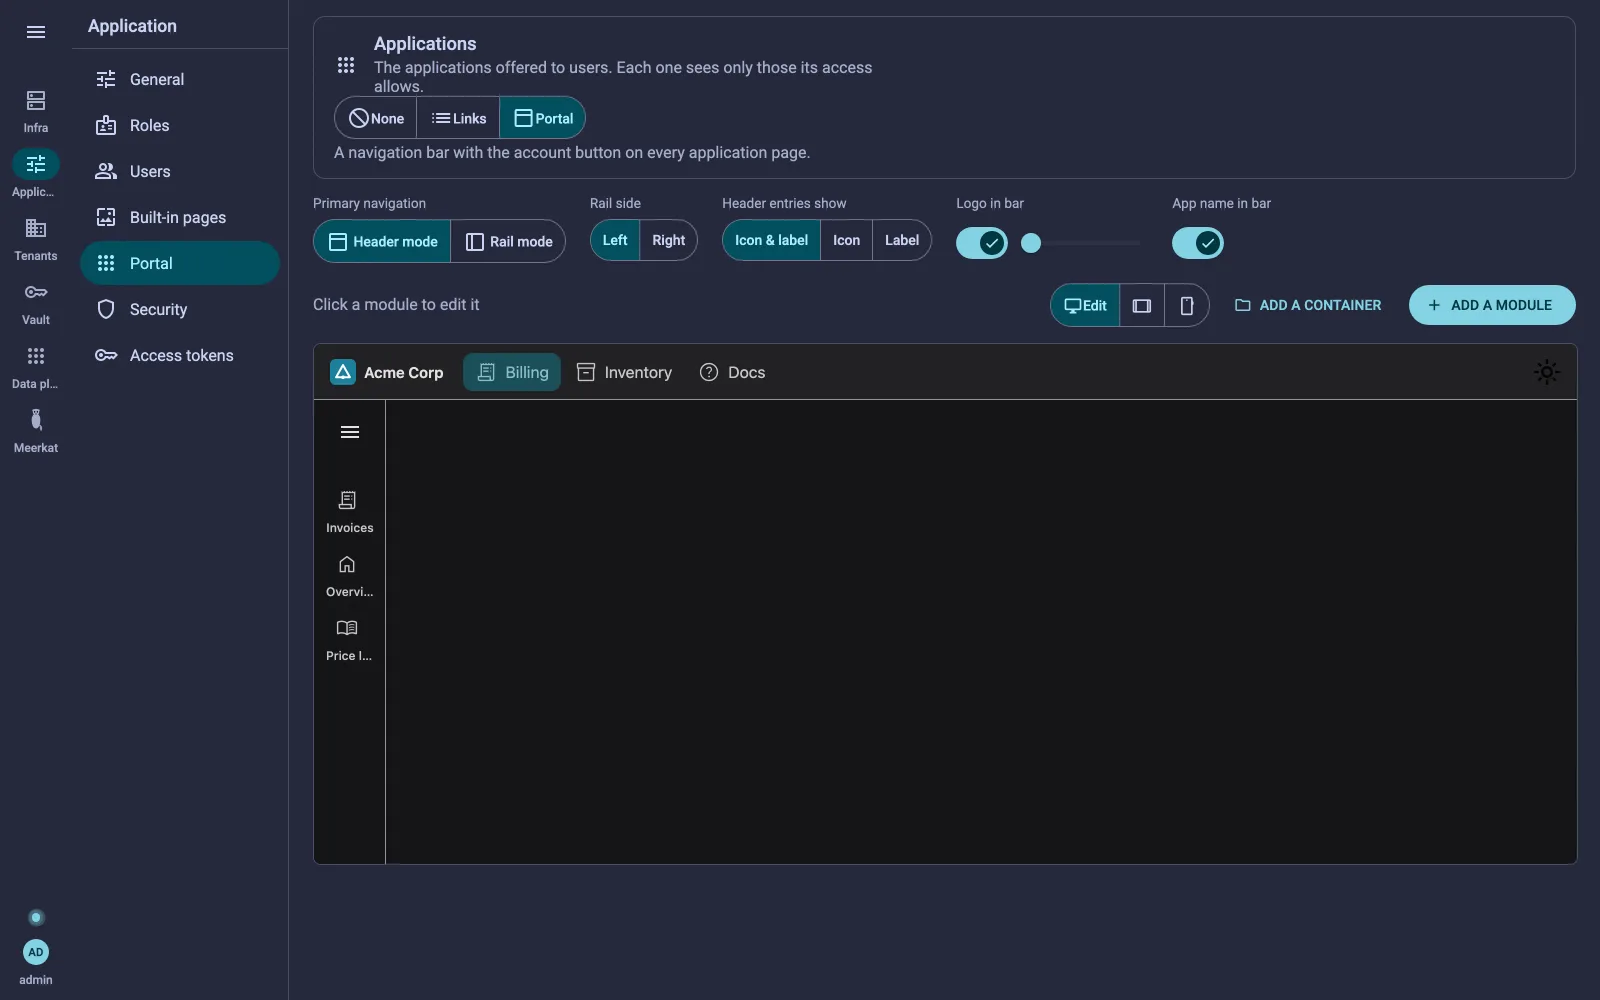
Task: Click Add a Module button
Action: [1492, 305]
